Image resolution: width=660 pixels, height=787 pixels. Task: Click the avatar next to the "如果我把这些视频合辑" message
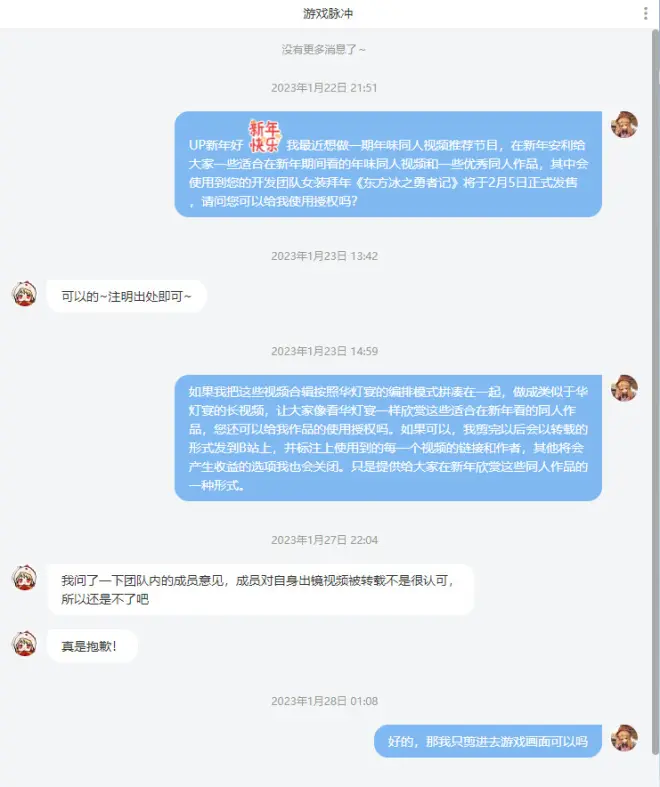[624, 388]
